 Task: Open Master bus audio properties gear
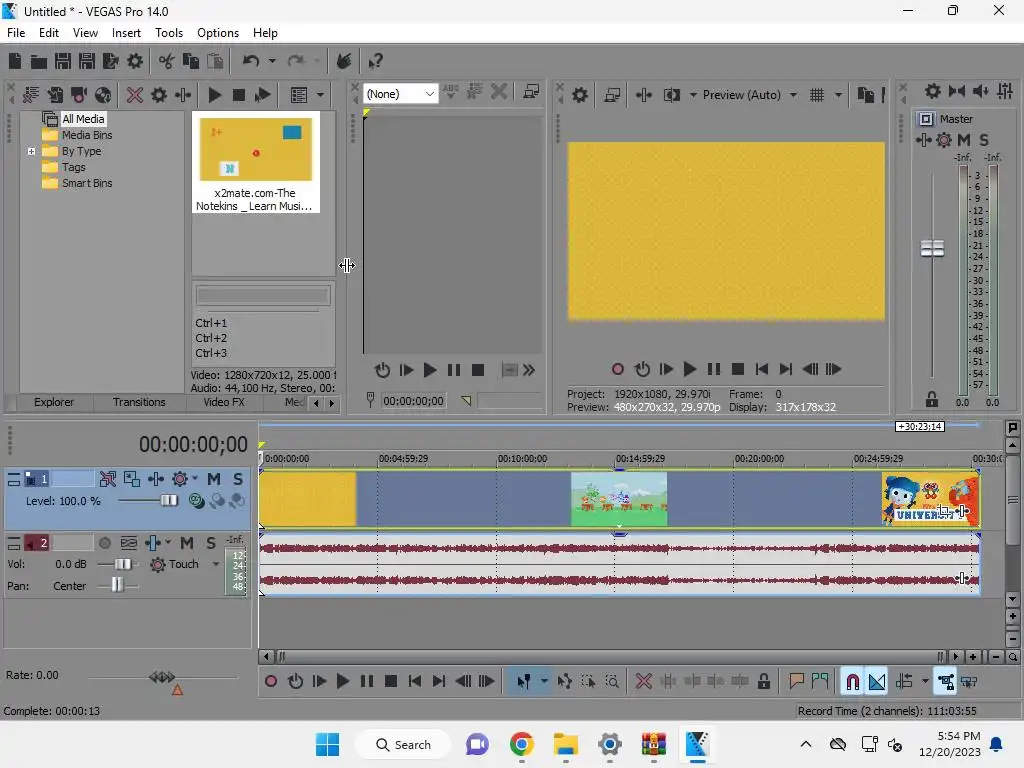coord(933,91)
